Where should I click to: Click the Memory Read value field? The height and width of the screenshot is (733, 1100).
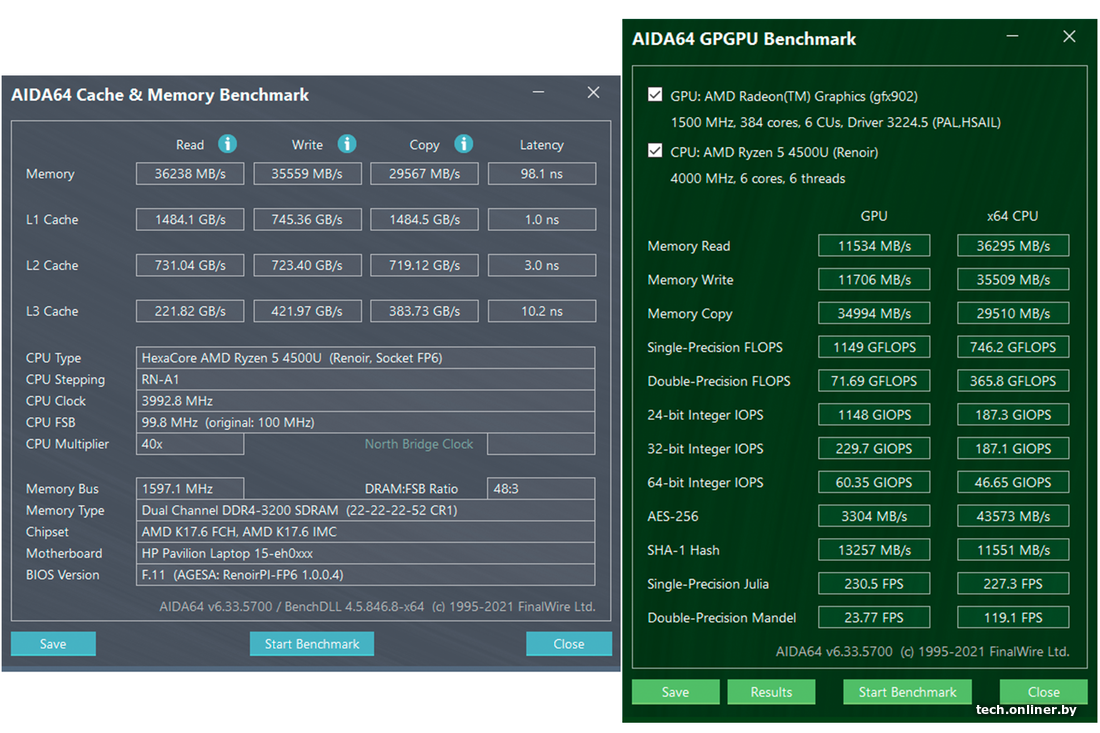[x=190, y=174]
